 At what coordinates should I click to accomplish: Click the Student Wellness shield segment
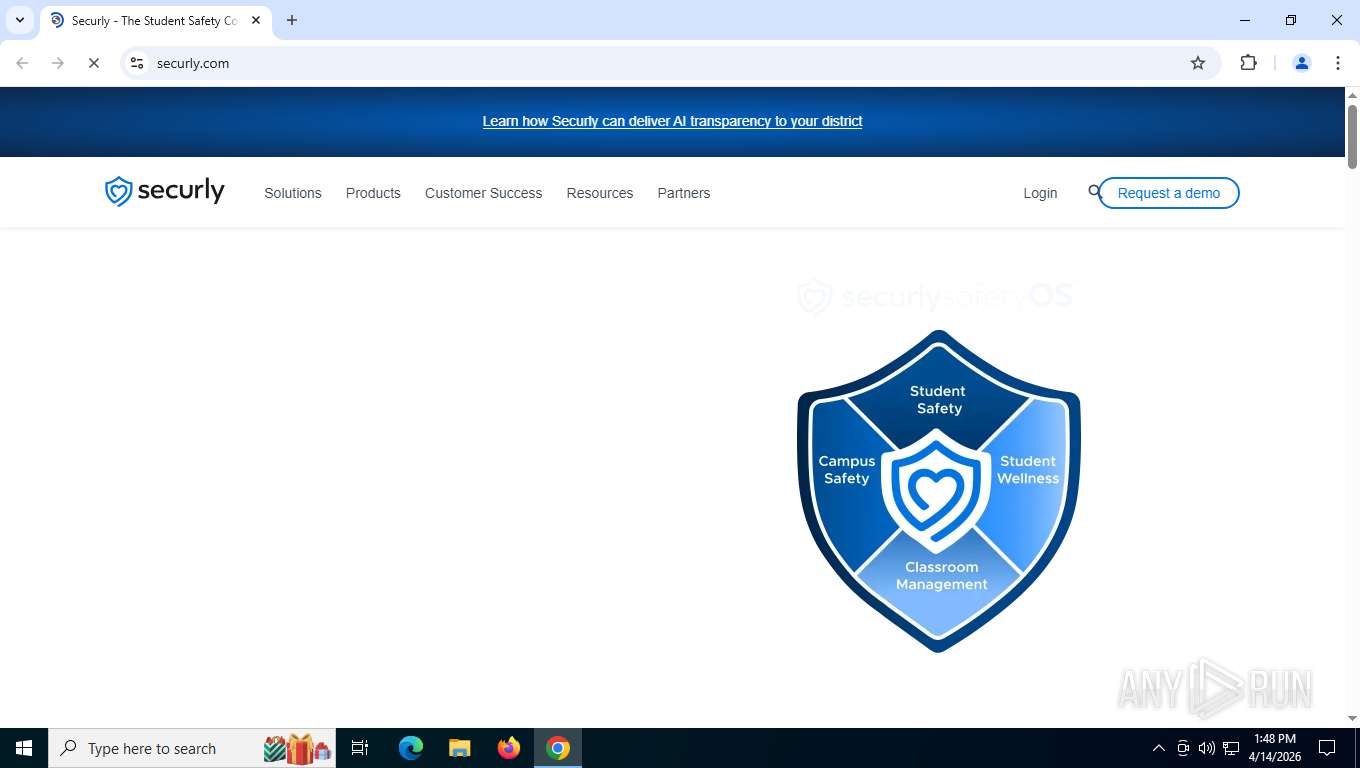pos(1028,470)
